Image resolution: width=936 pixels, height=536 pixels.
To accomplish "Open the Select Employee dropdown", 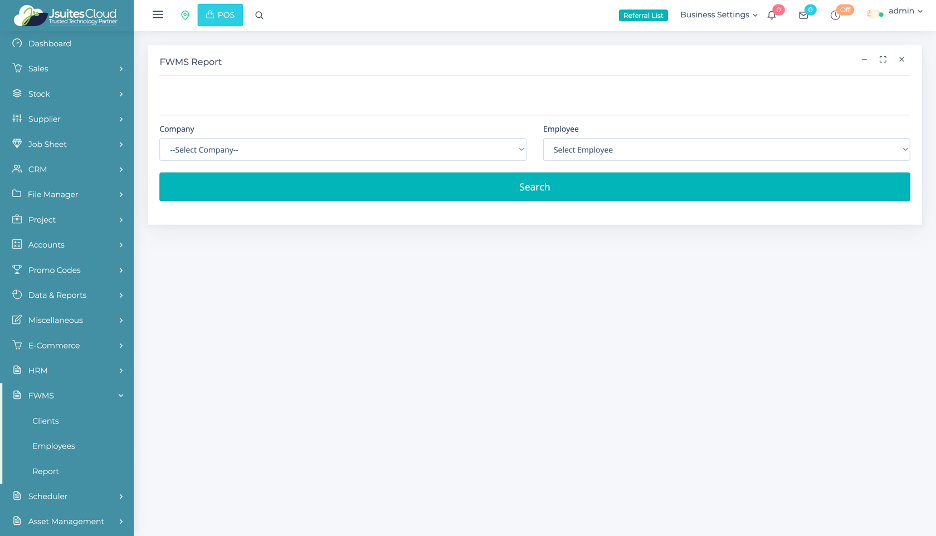I will pos(726,150).
